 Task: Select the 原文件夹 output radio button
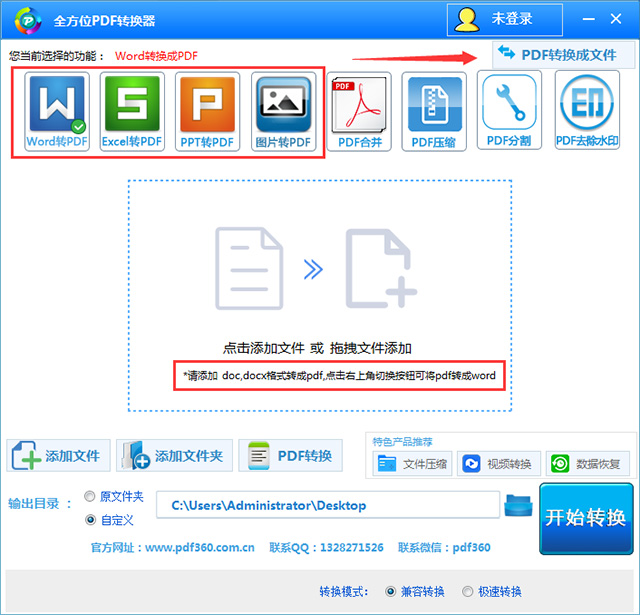[90, 496]
